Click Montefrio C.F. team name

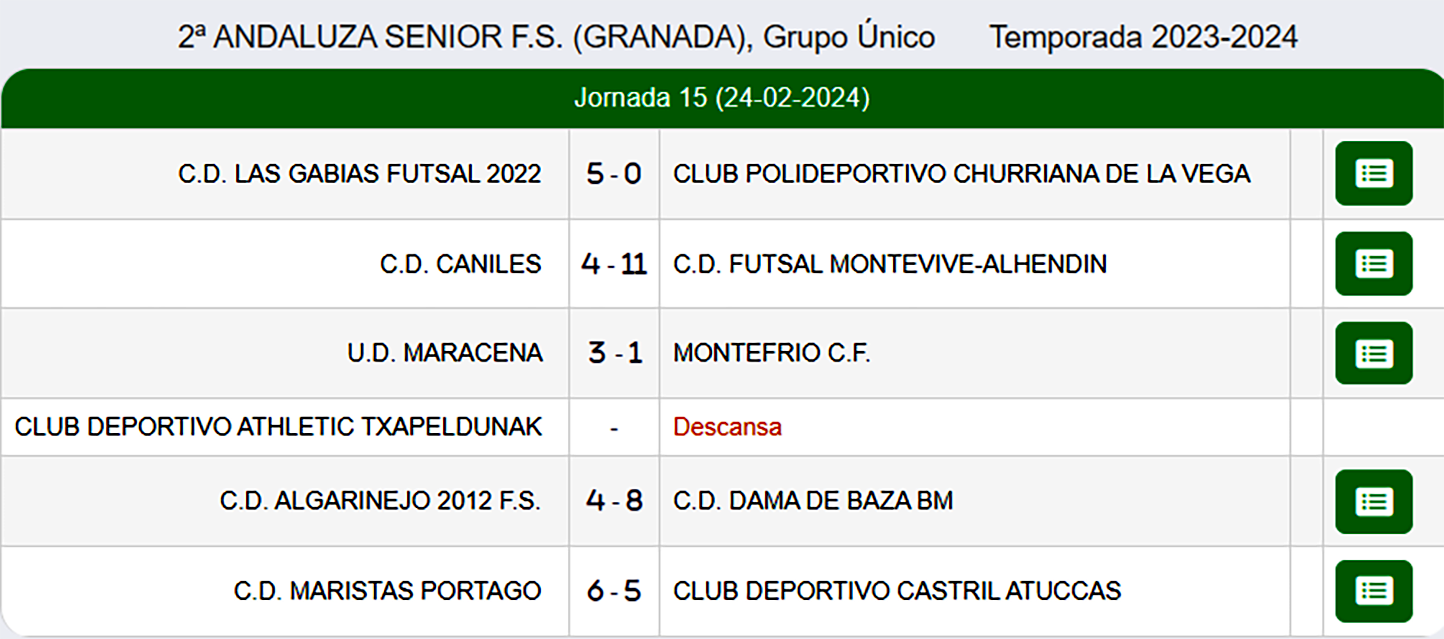pos(772,353)
